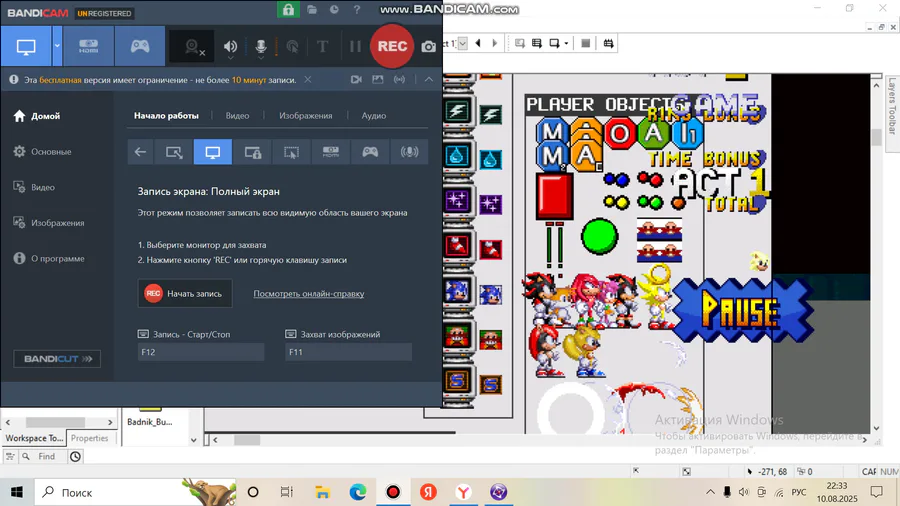Click the broadcast signal icon
Image resolution: width=900 pixels, height=506 pixels.
[x=399, y=80]
